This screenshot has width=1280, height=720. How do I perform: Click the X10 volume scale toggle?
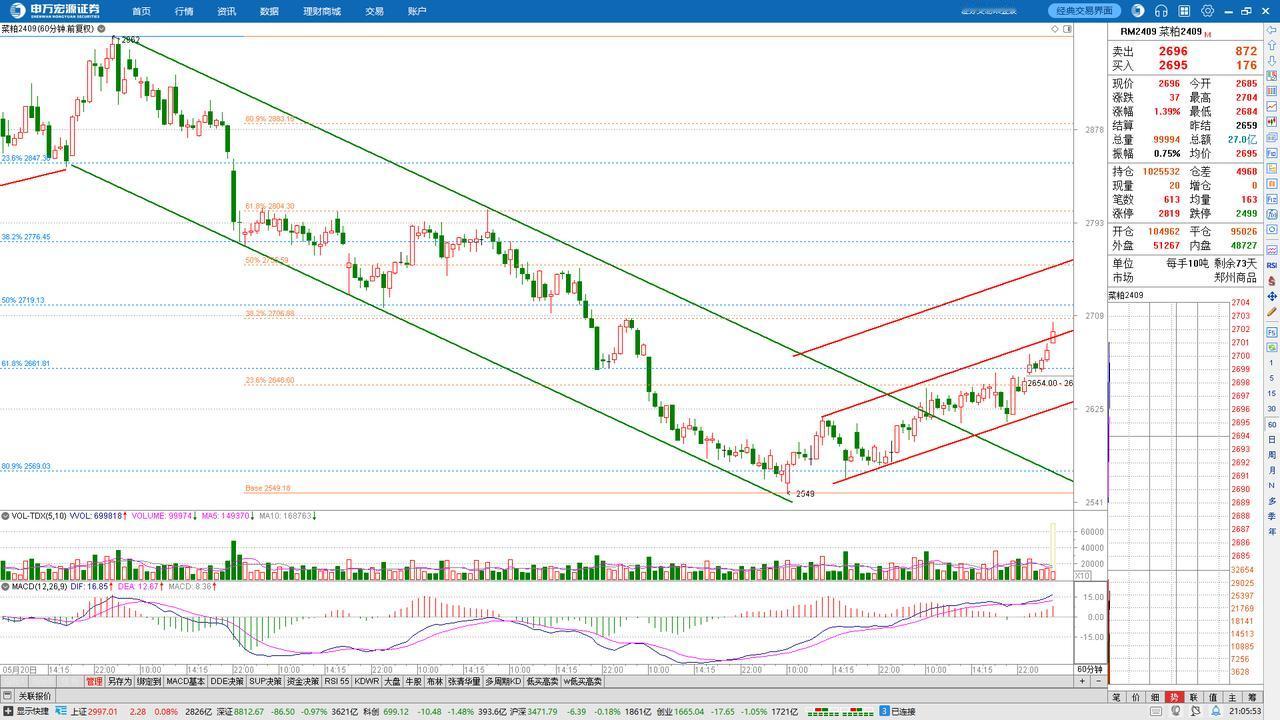coord(1082,576)
